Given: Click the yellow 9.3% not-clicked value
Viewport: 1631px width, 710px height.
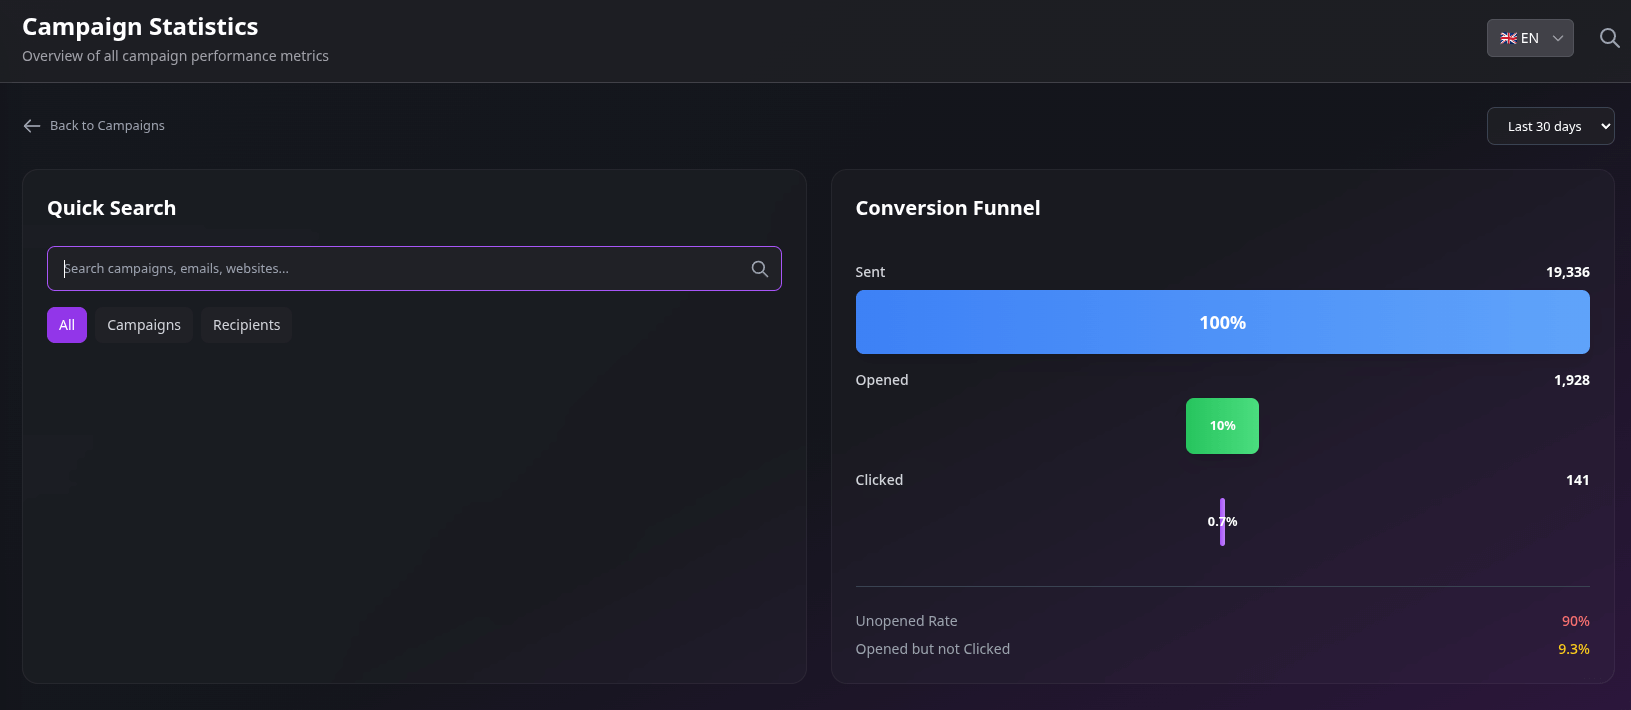Looking at the screenshot, I should (1573, 649).
